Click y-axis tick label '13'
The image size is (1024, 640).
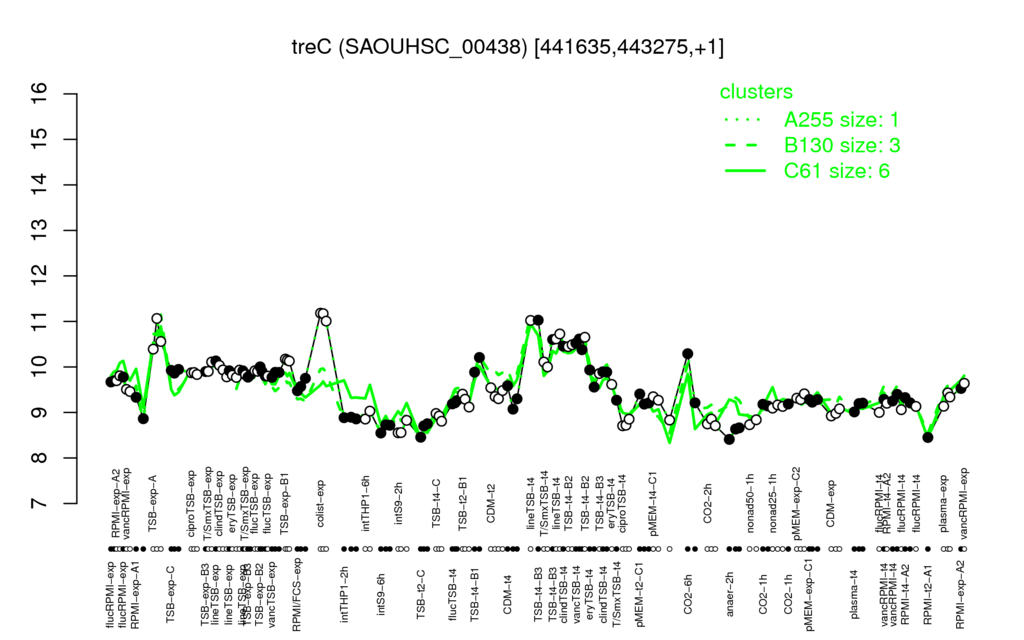tap(39, 231)
